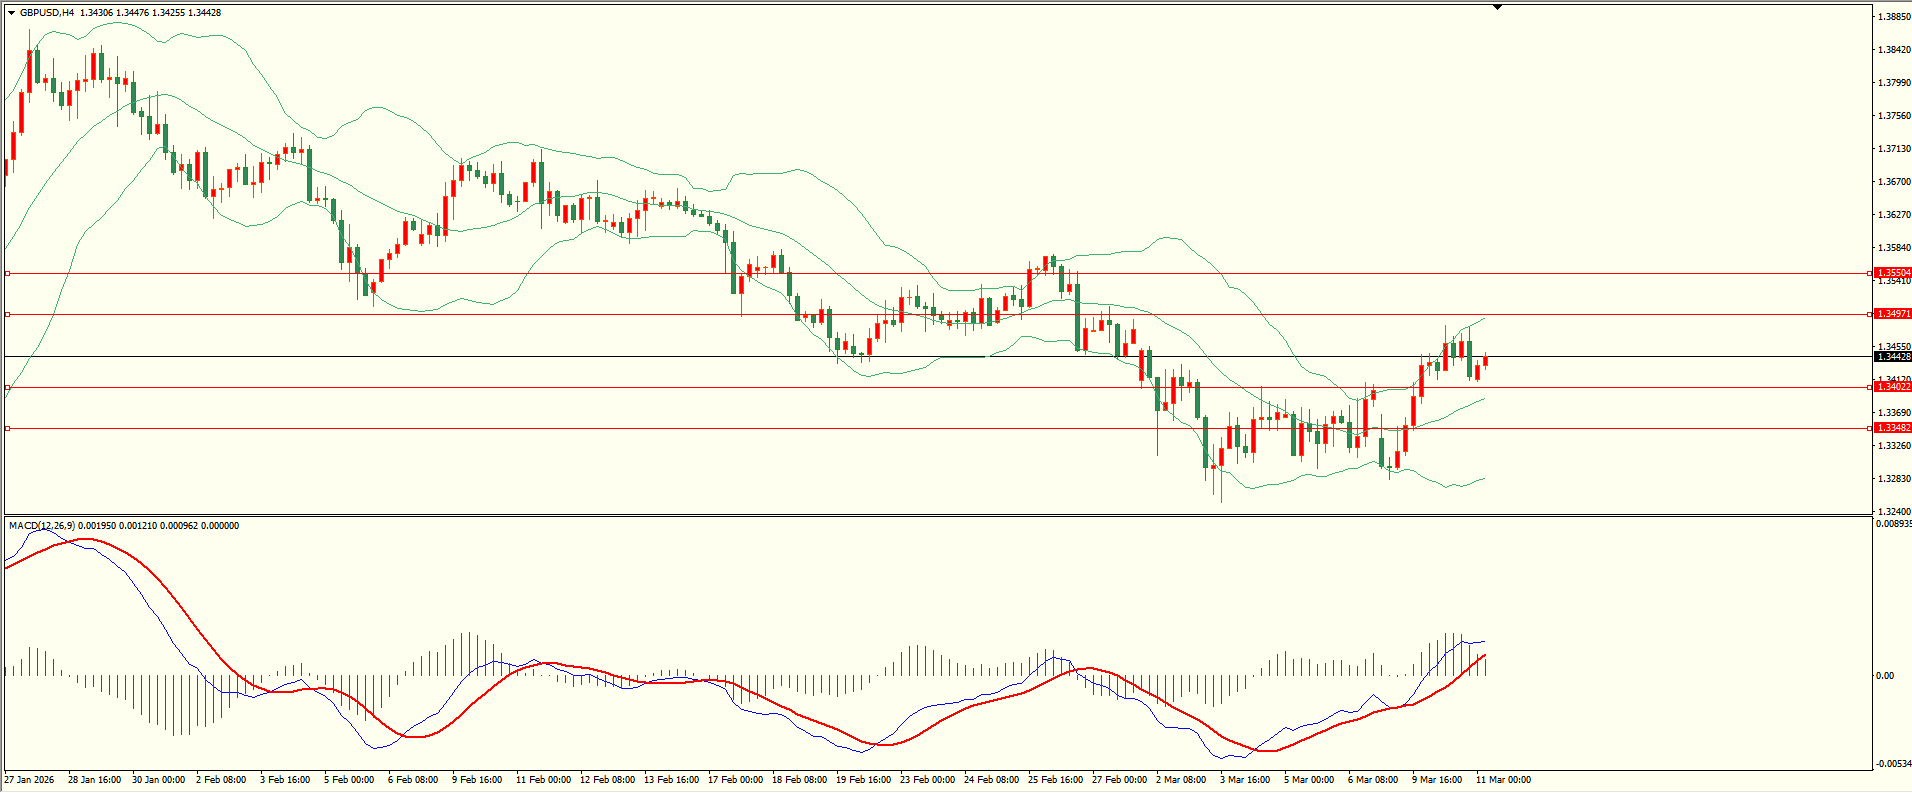Image resolution: width=1912 pixels, height=793 pixels.
Task: Click the red 1.34971 price label
Action: click(1892, 314)
